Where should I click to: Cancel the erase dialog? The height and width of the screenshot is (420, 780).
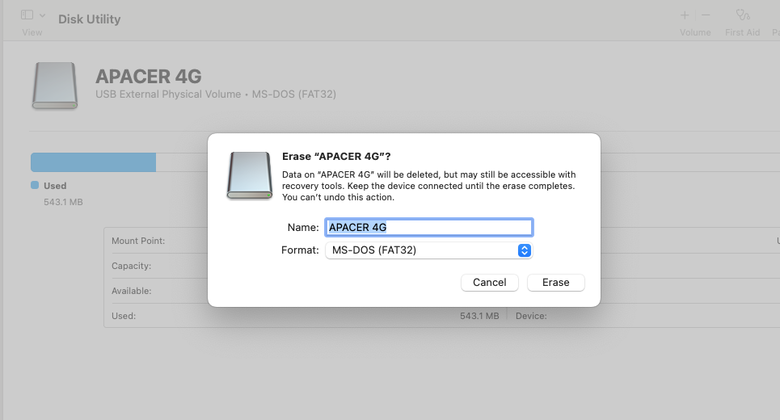pos(489,282)
